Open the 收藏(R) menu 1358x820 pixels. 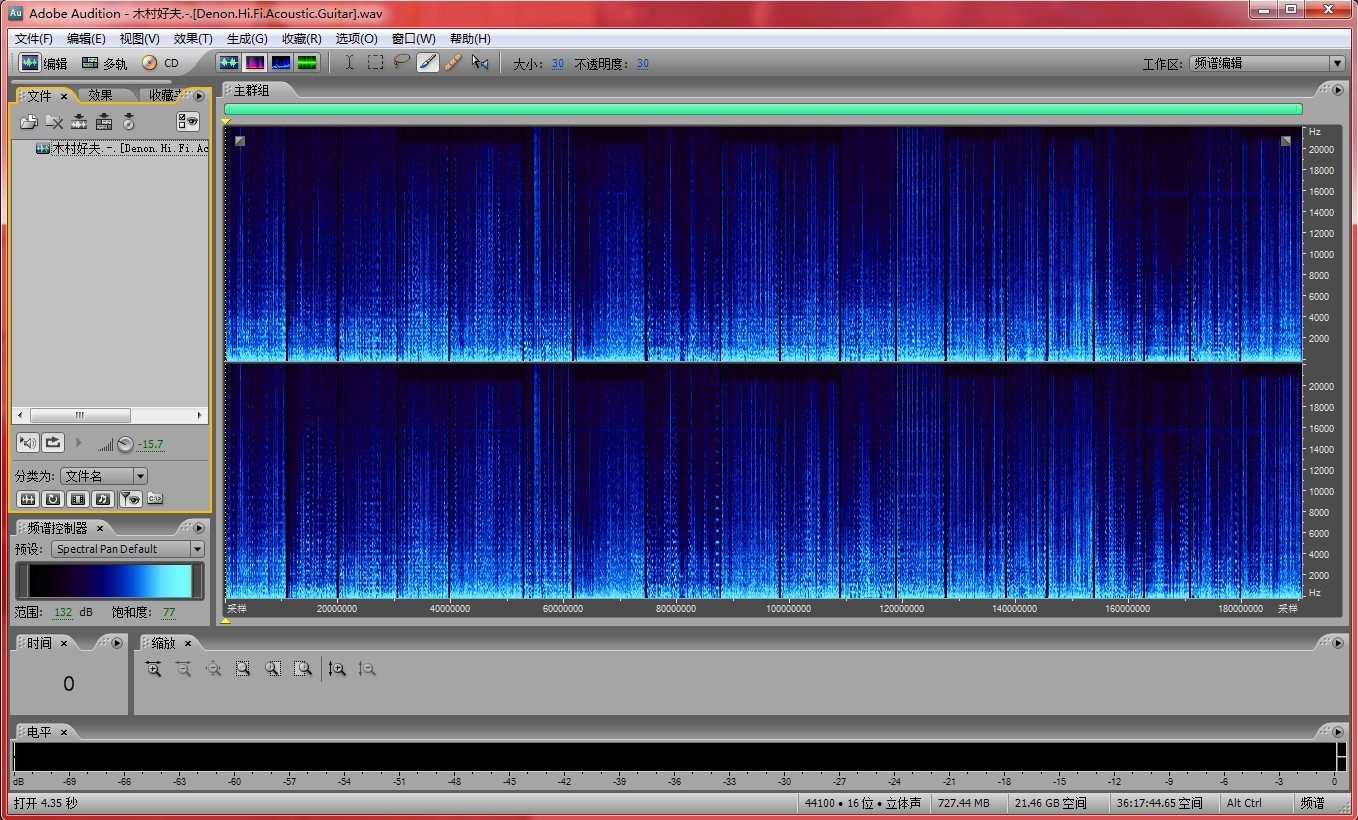302,39
